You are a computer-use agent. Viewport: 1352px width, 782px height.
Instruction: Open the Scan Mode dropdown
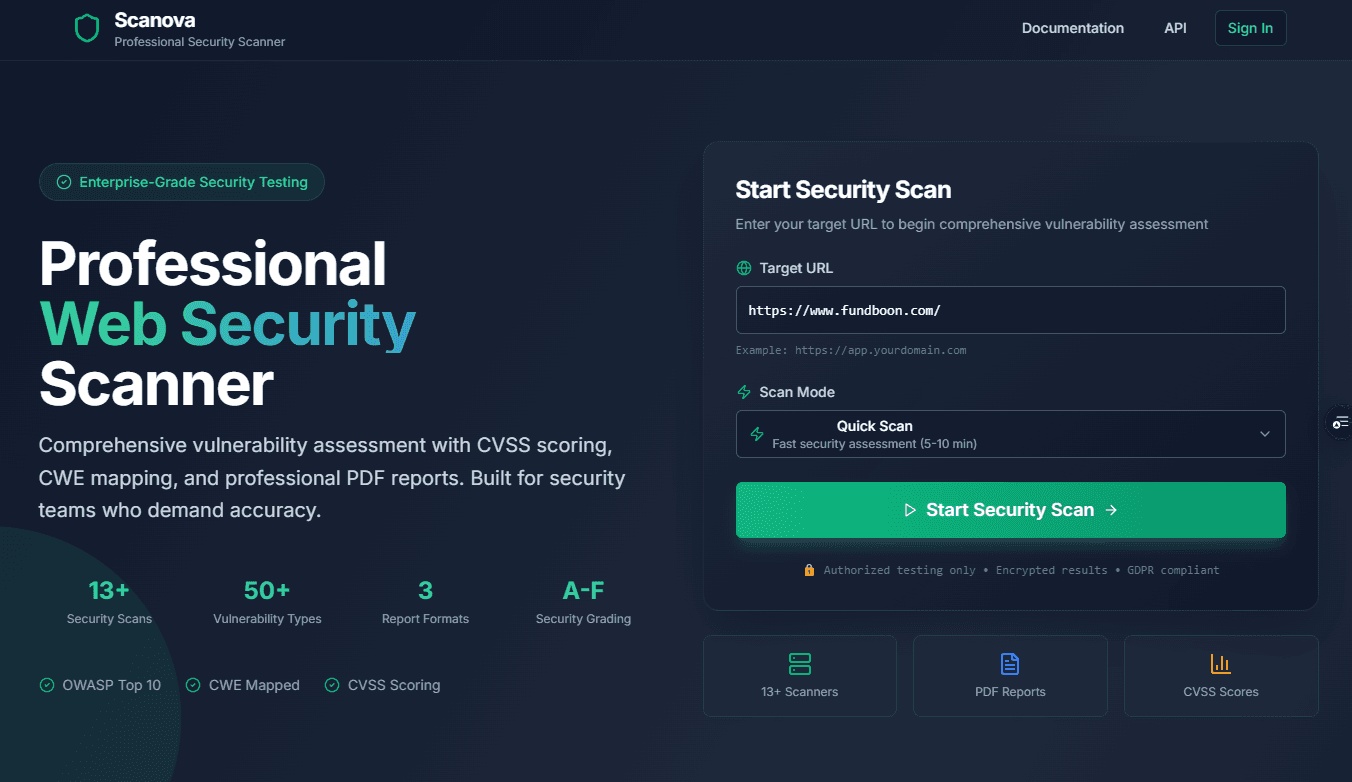click(x=1010, y=433)
